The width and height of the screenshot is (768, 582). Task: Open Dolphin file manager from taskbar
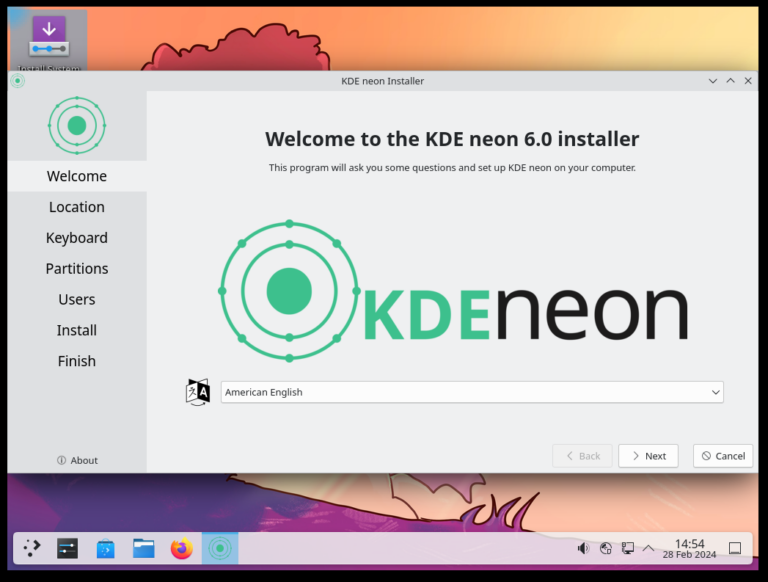coord(144,548)
